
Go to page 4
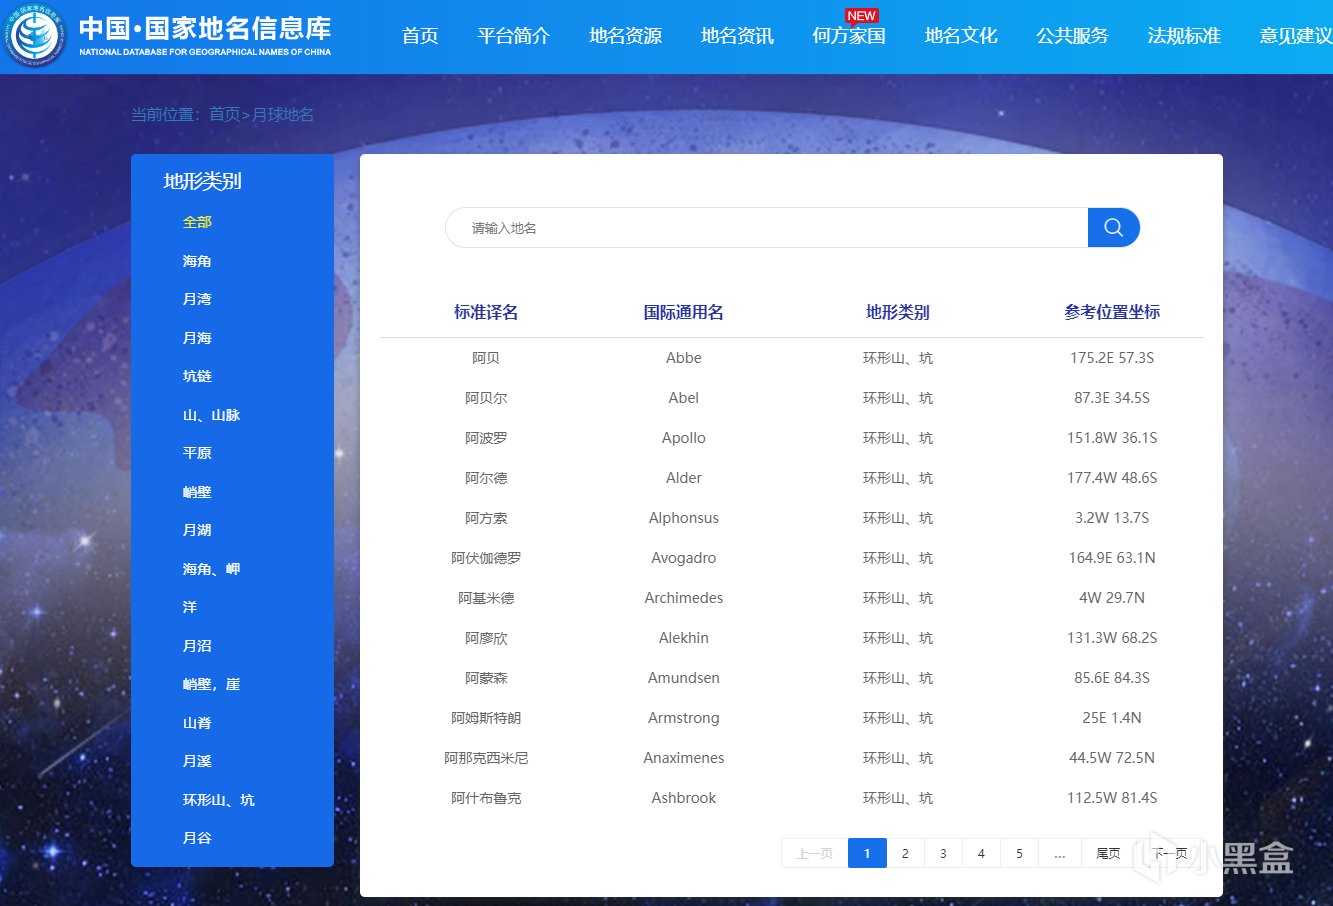point(981,853)
